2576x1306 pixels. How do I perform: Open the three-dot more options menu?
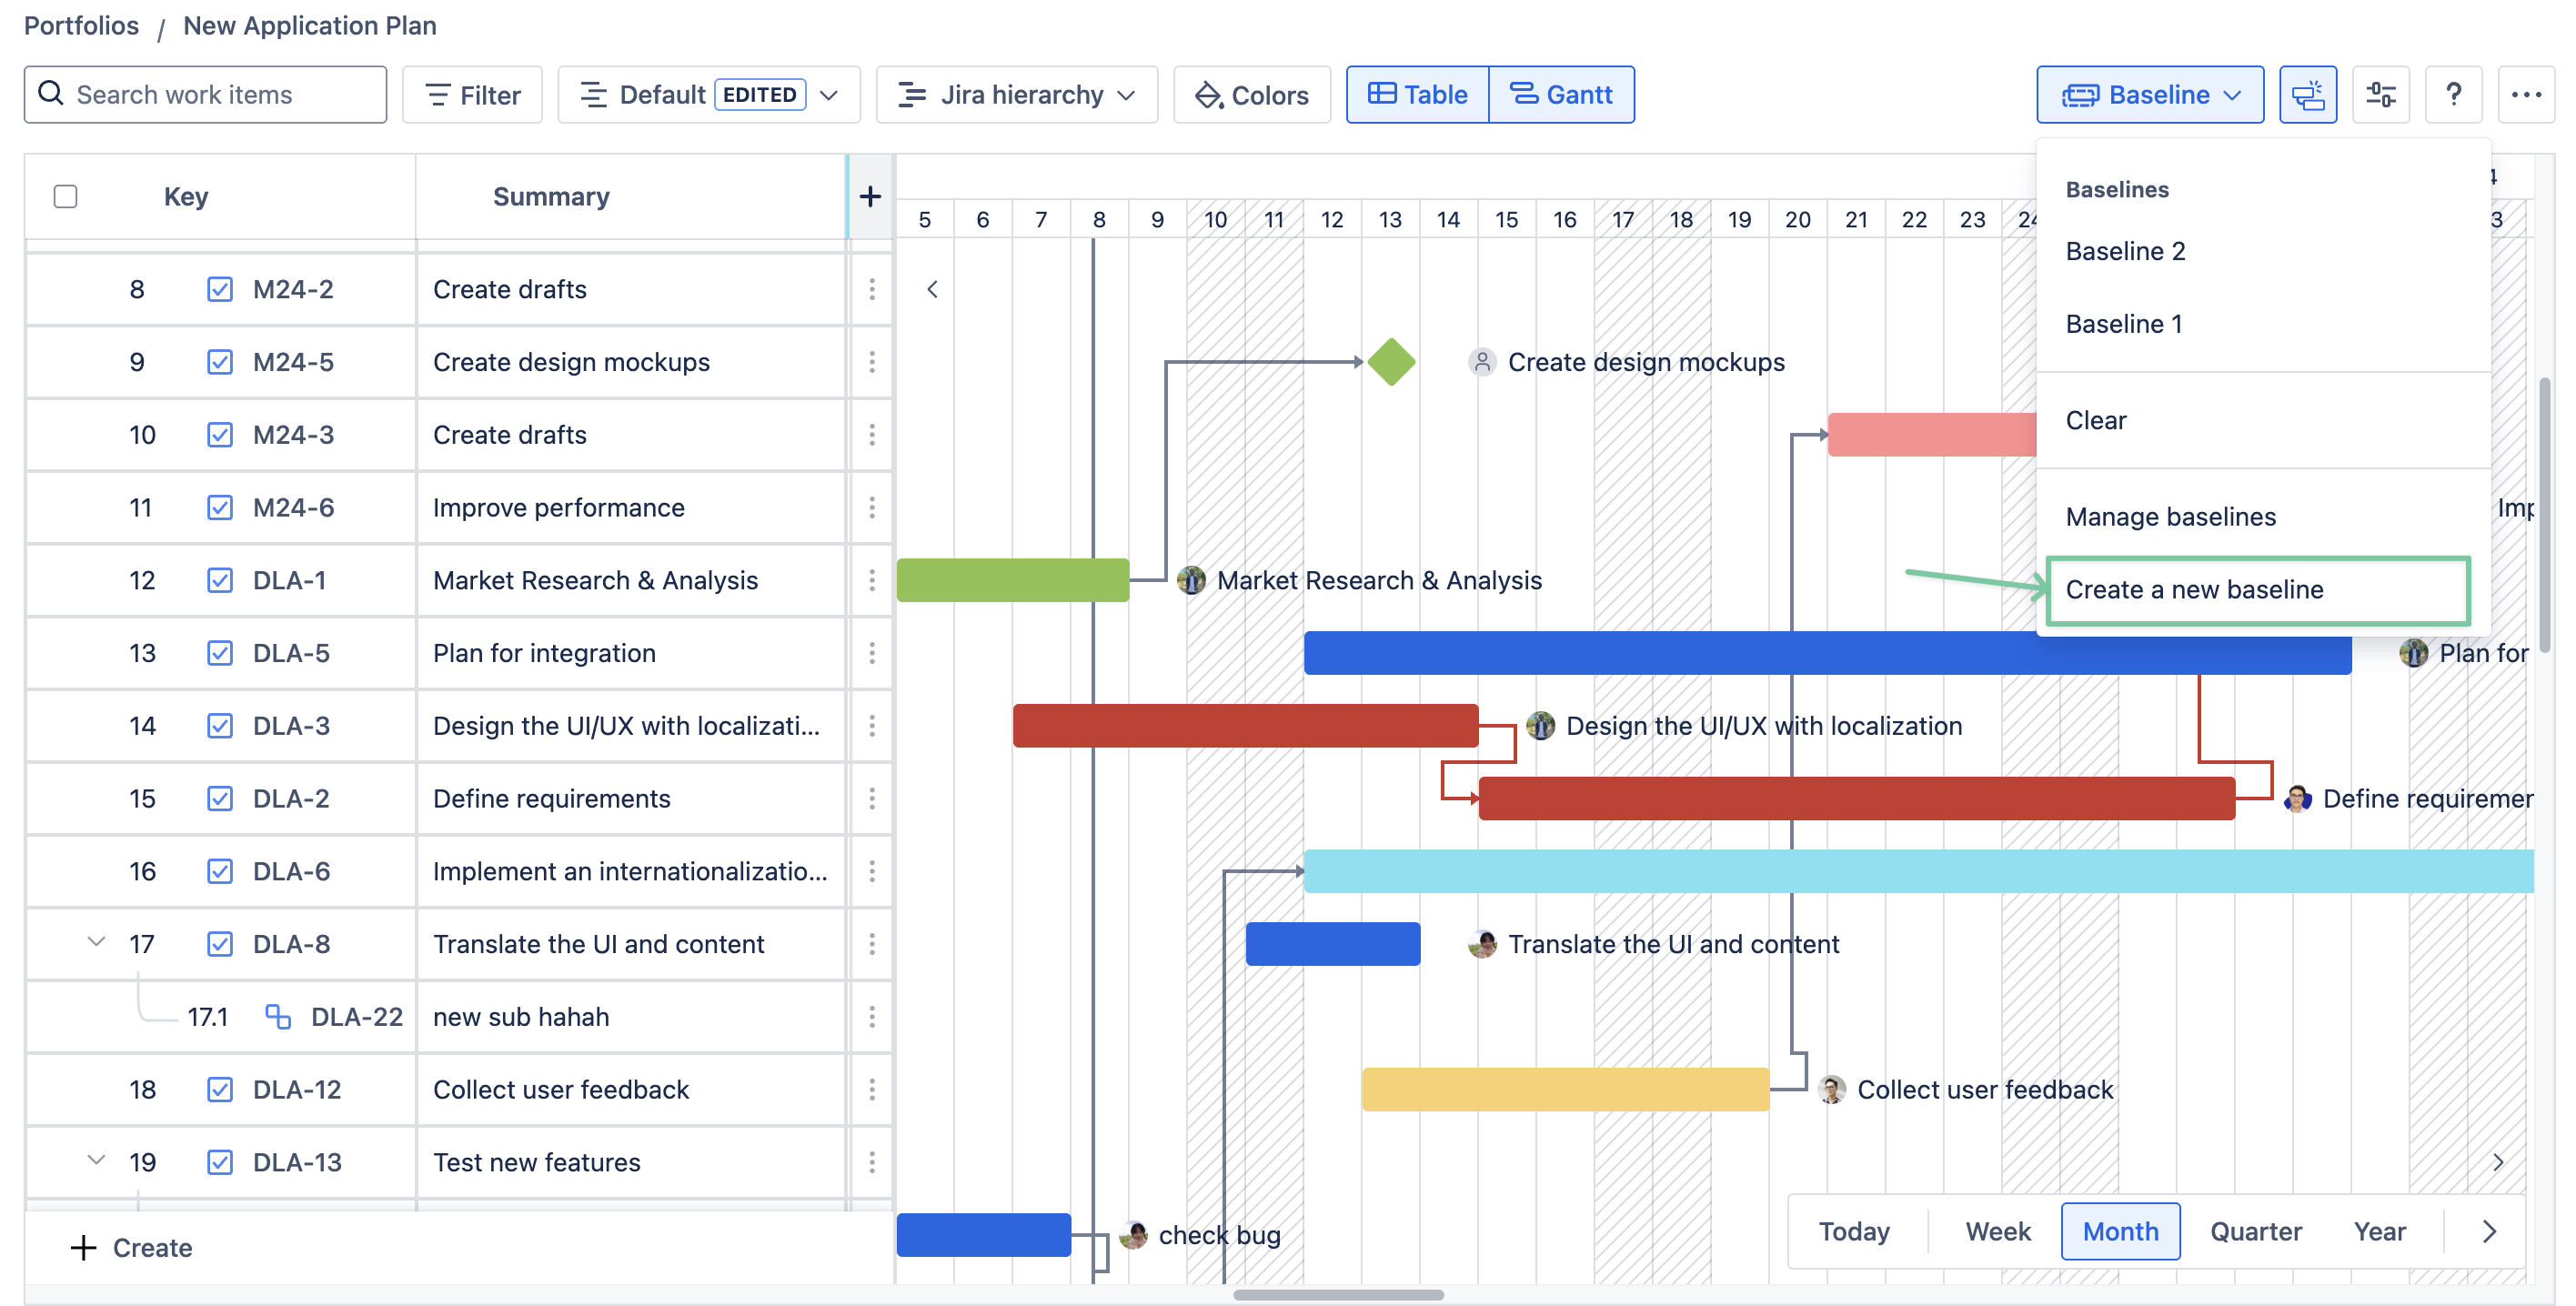pyautogui.click(x=2525, y=95)
